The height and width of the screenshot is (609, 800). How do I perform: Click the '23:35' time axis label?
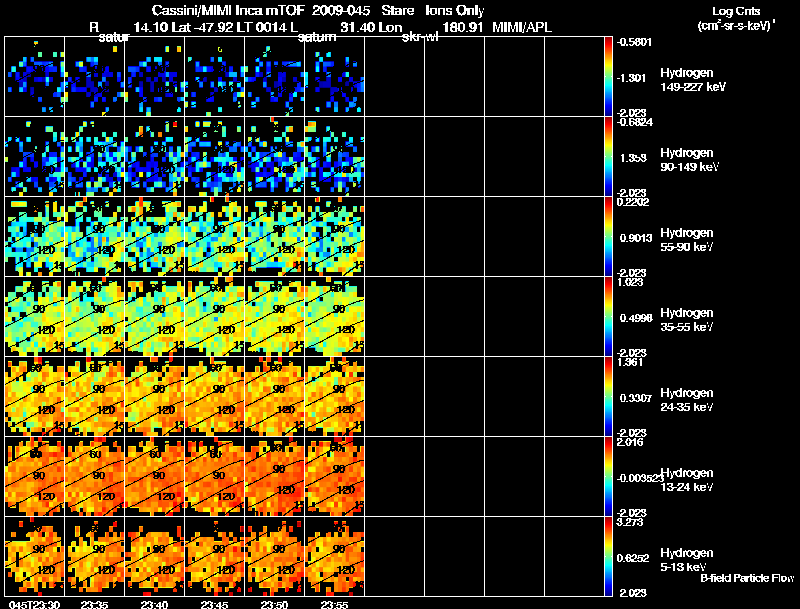94,605
